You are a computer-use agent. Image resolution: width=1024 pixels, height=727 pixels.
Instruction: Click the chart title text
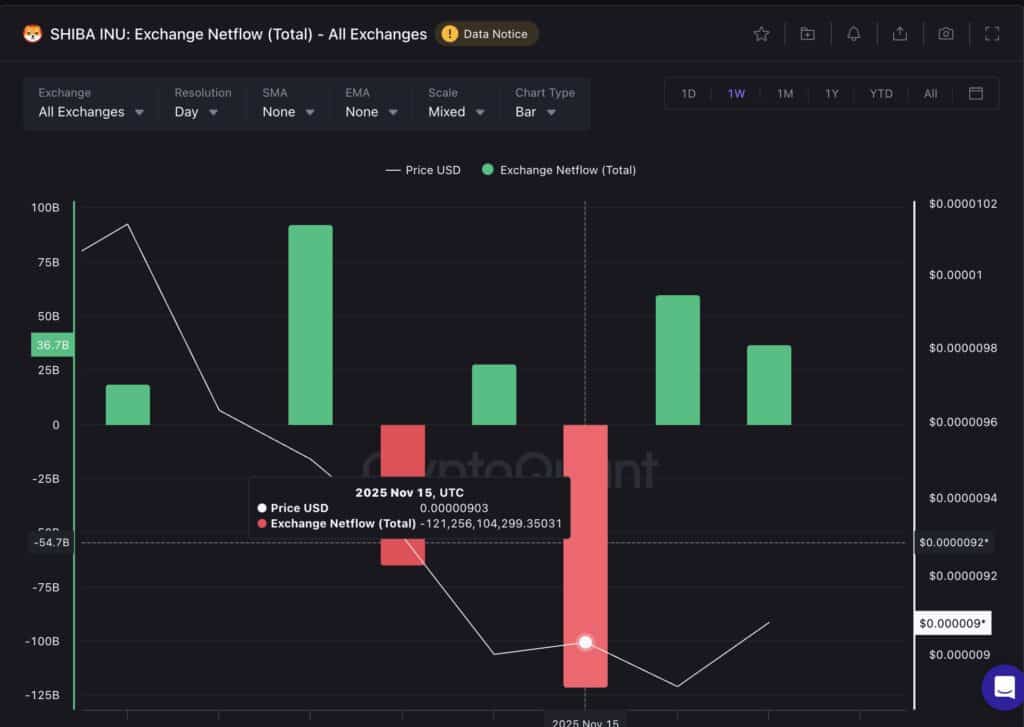coord(238,34)
